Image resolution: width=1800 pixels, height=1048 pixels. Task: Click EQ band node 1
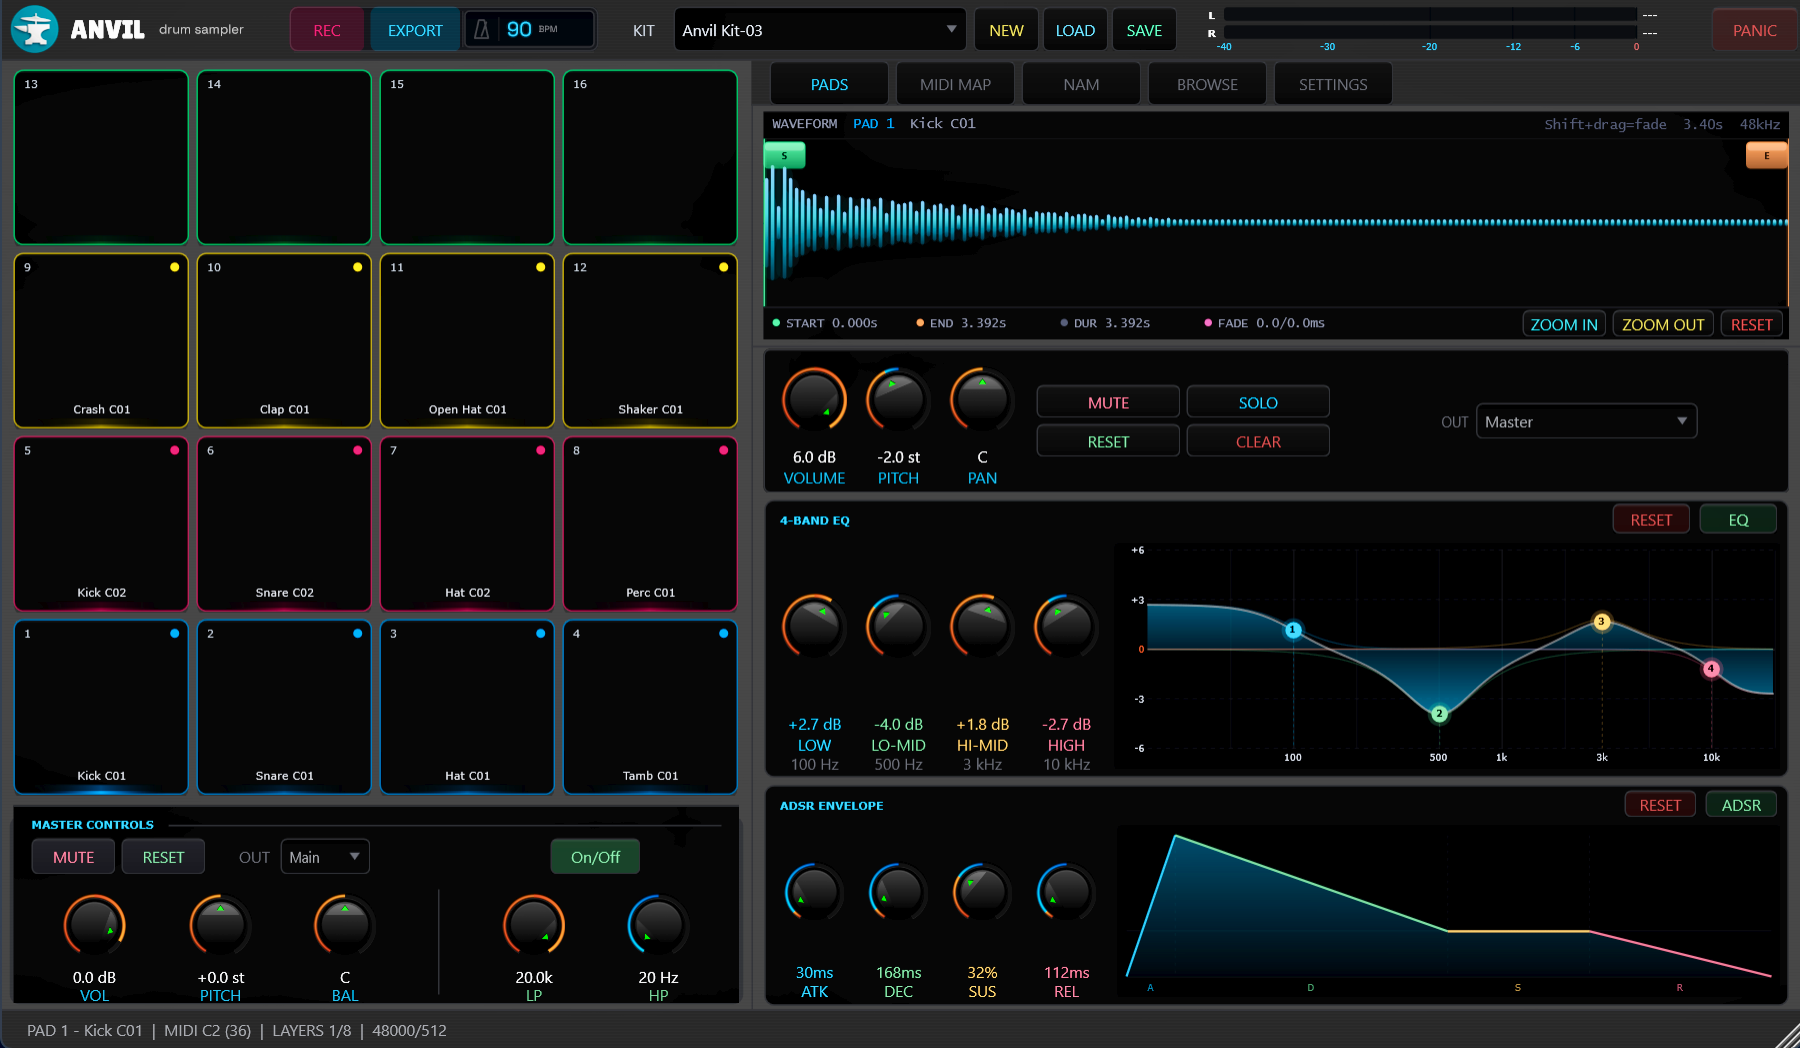click(x=1293, y=630)
